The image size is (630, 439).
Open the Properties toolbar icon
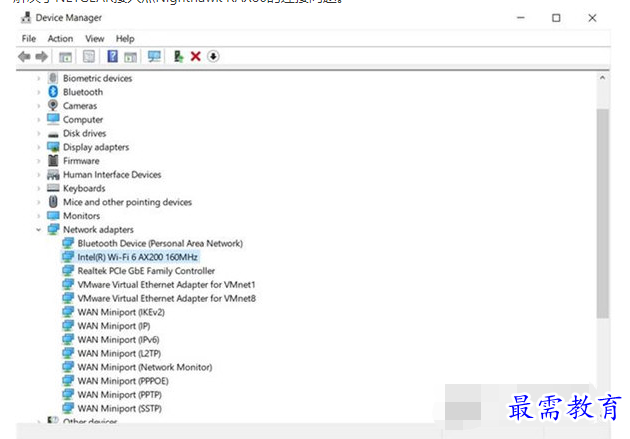pos(89,56)
